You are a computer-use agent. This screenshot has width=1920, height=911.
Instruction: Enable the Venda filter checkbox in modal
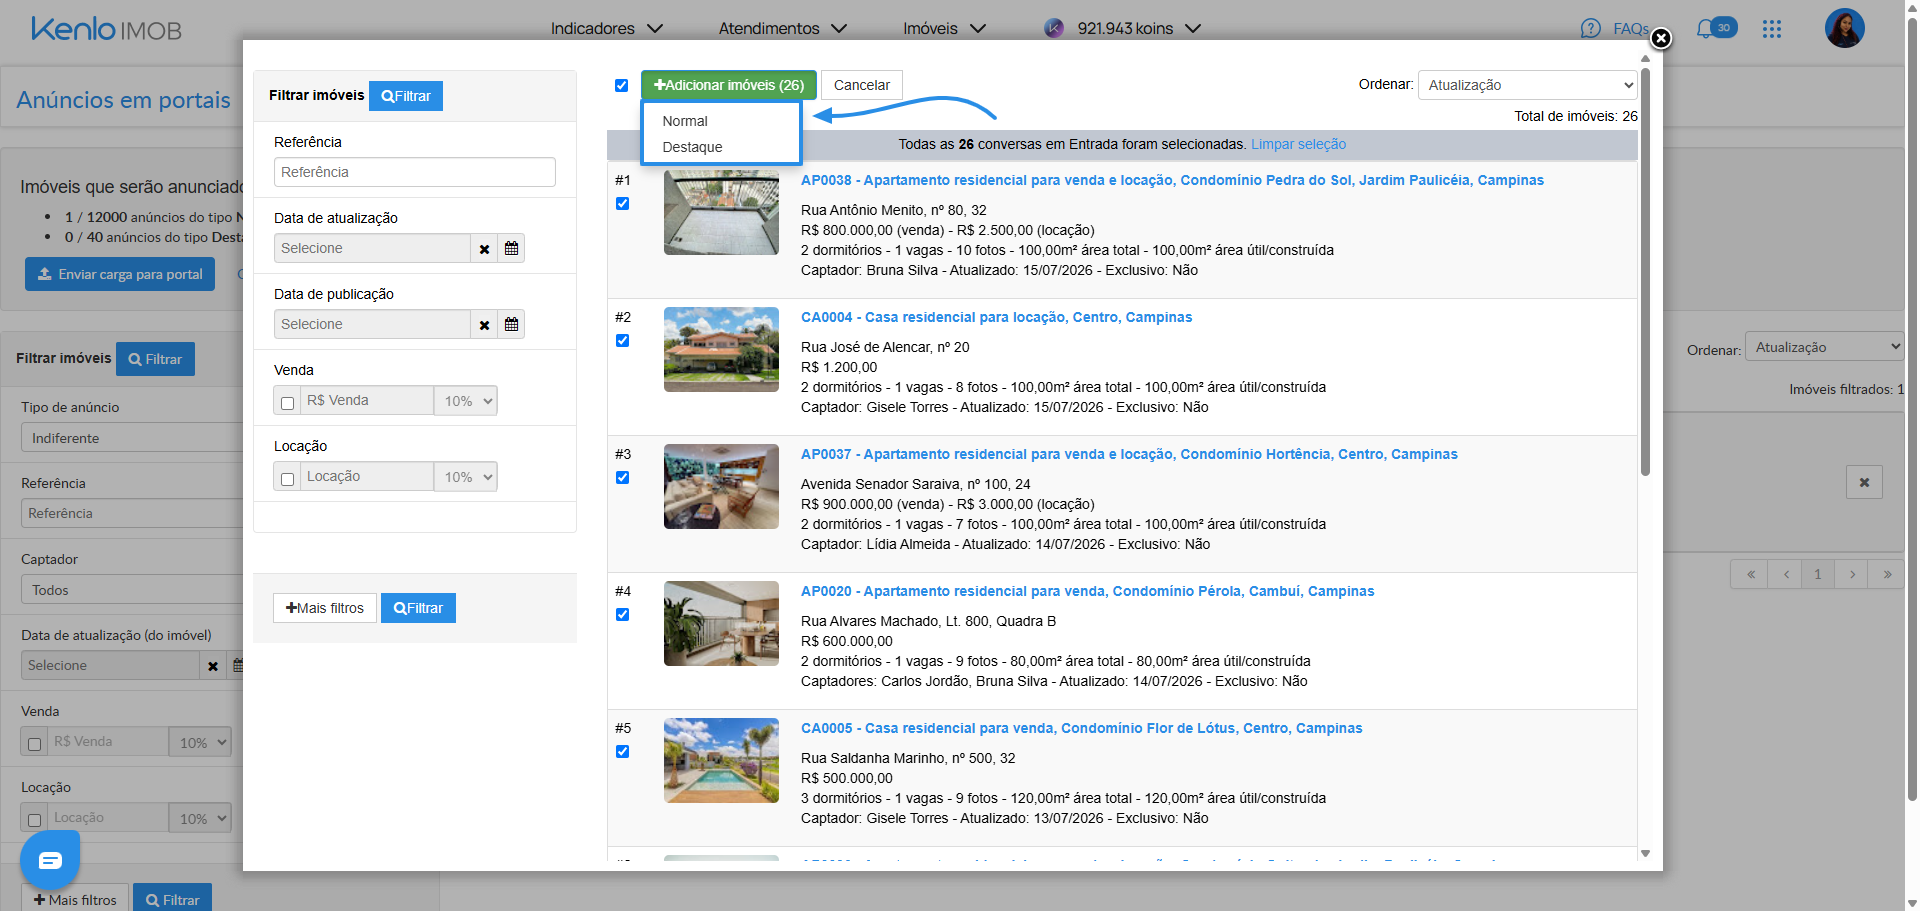pos(287,402)
